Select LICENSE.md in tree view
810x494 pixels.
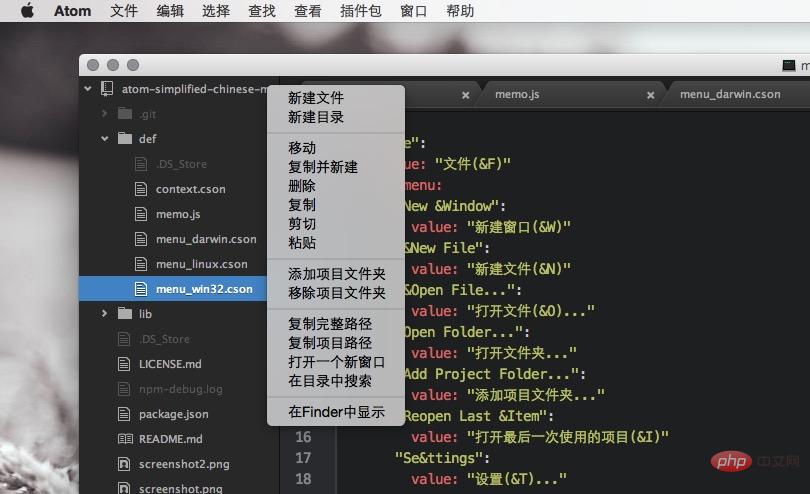pos(170,364)
